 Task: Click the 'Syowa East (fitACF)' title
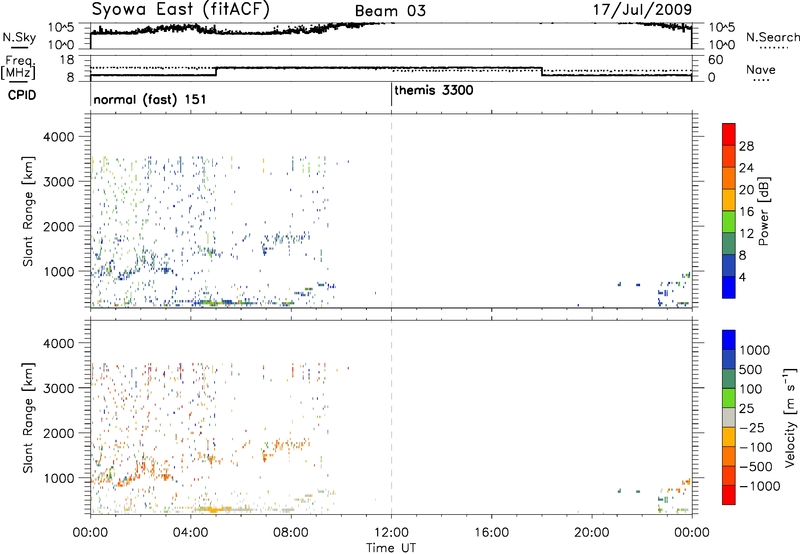[x=180, y=9]
